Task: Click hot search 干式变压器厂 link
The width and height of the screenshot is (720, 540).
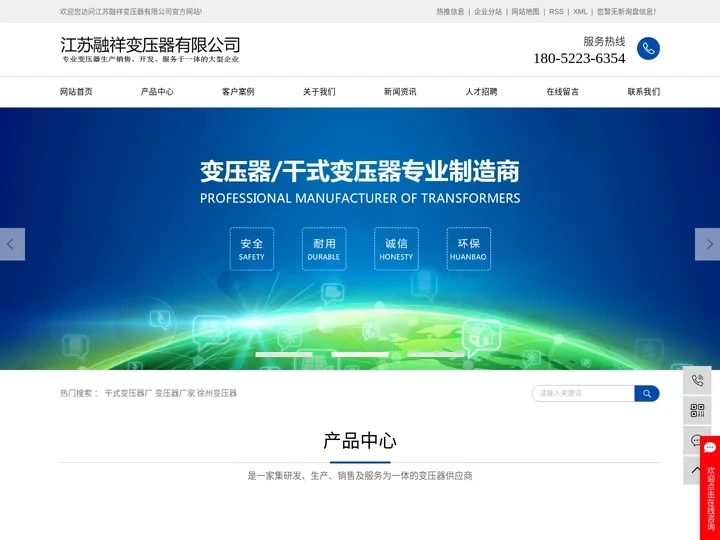Action: (128, 393)
